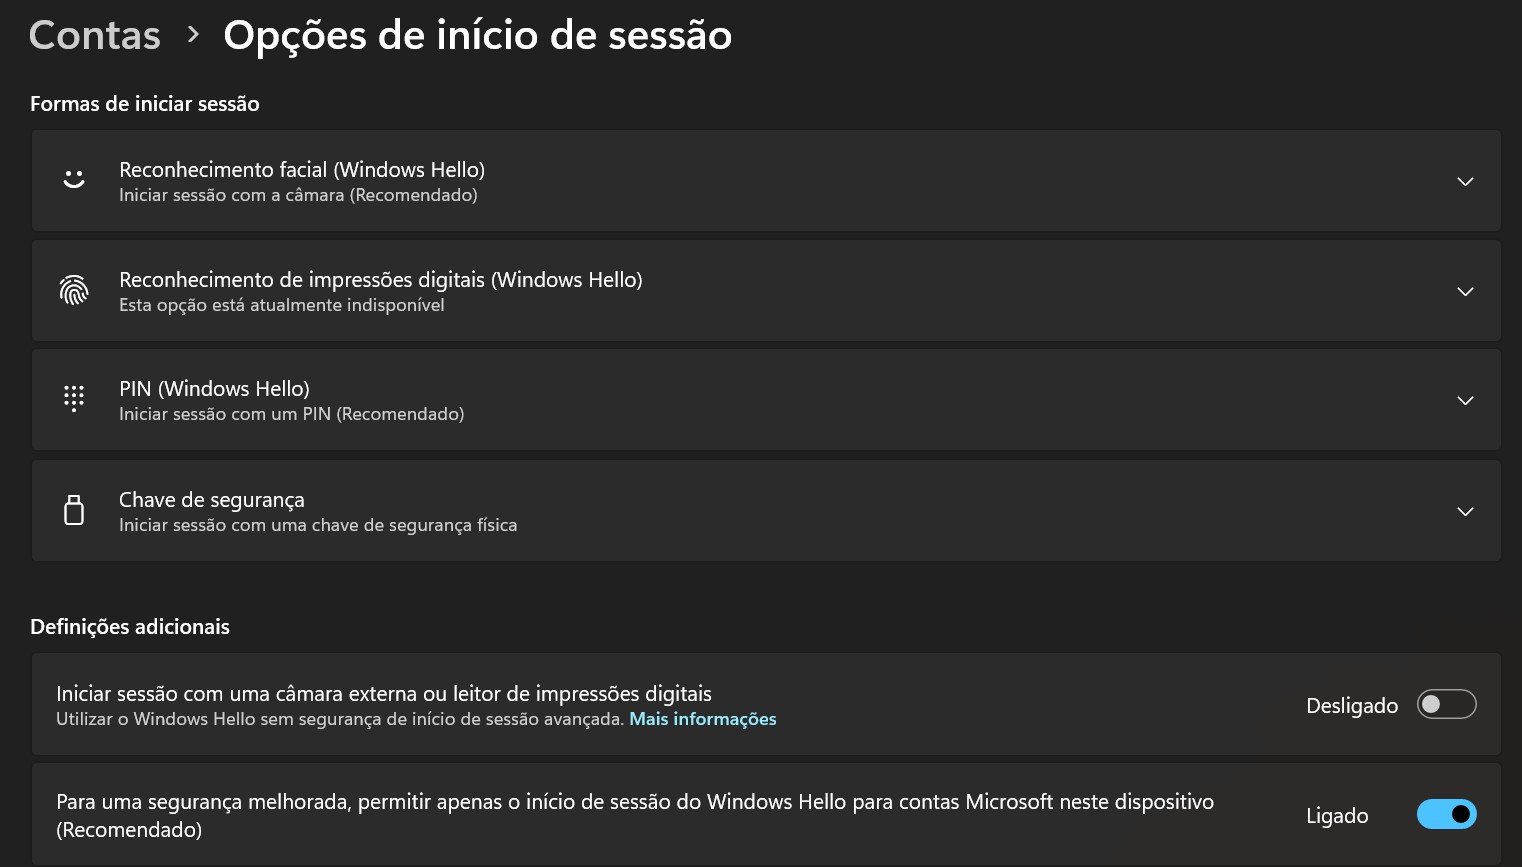The image size is (1522, 867).
Task: Click the security key USB icon
Action: tap(74, 510)
